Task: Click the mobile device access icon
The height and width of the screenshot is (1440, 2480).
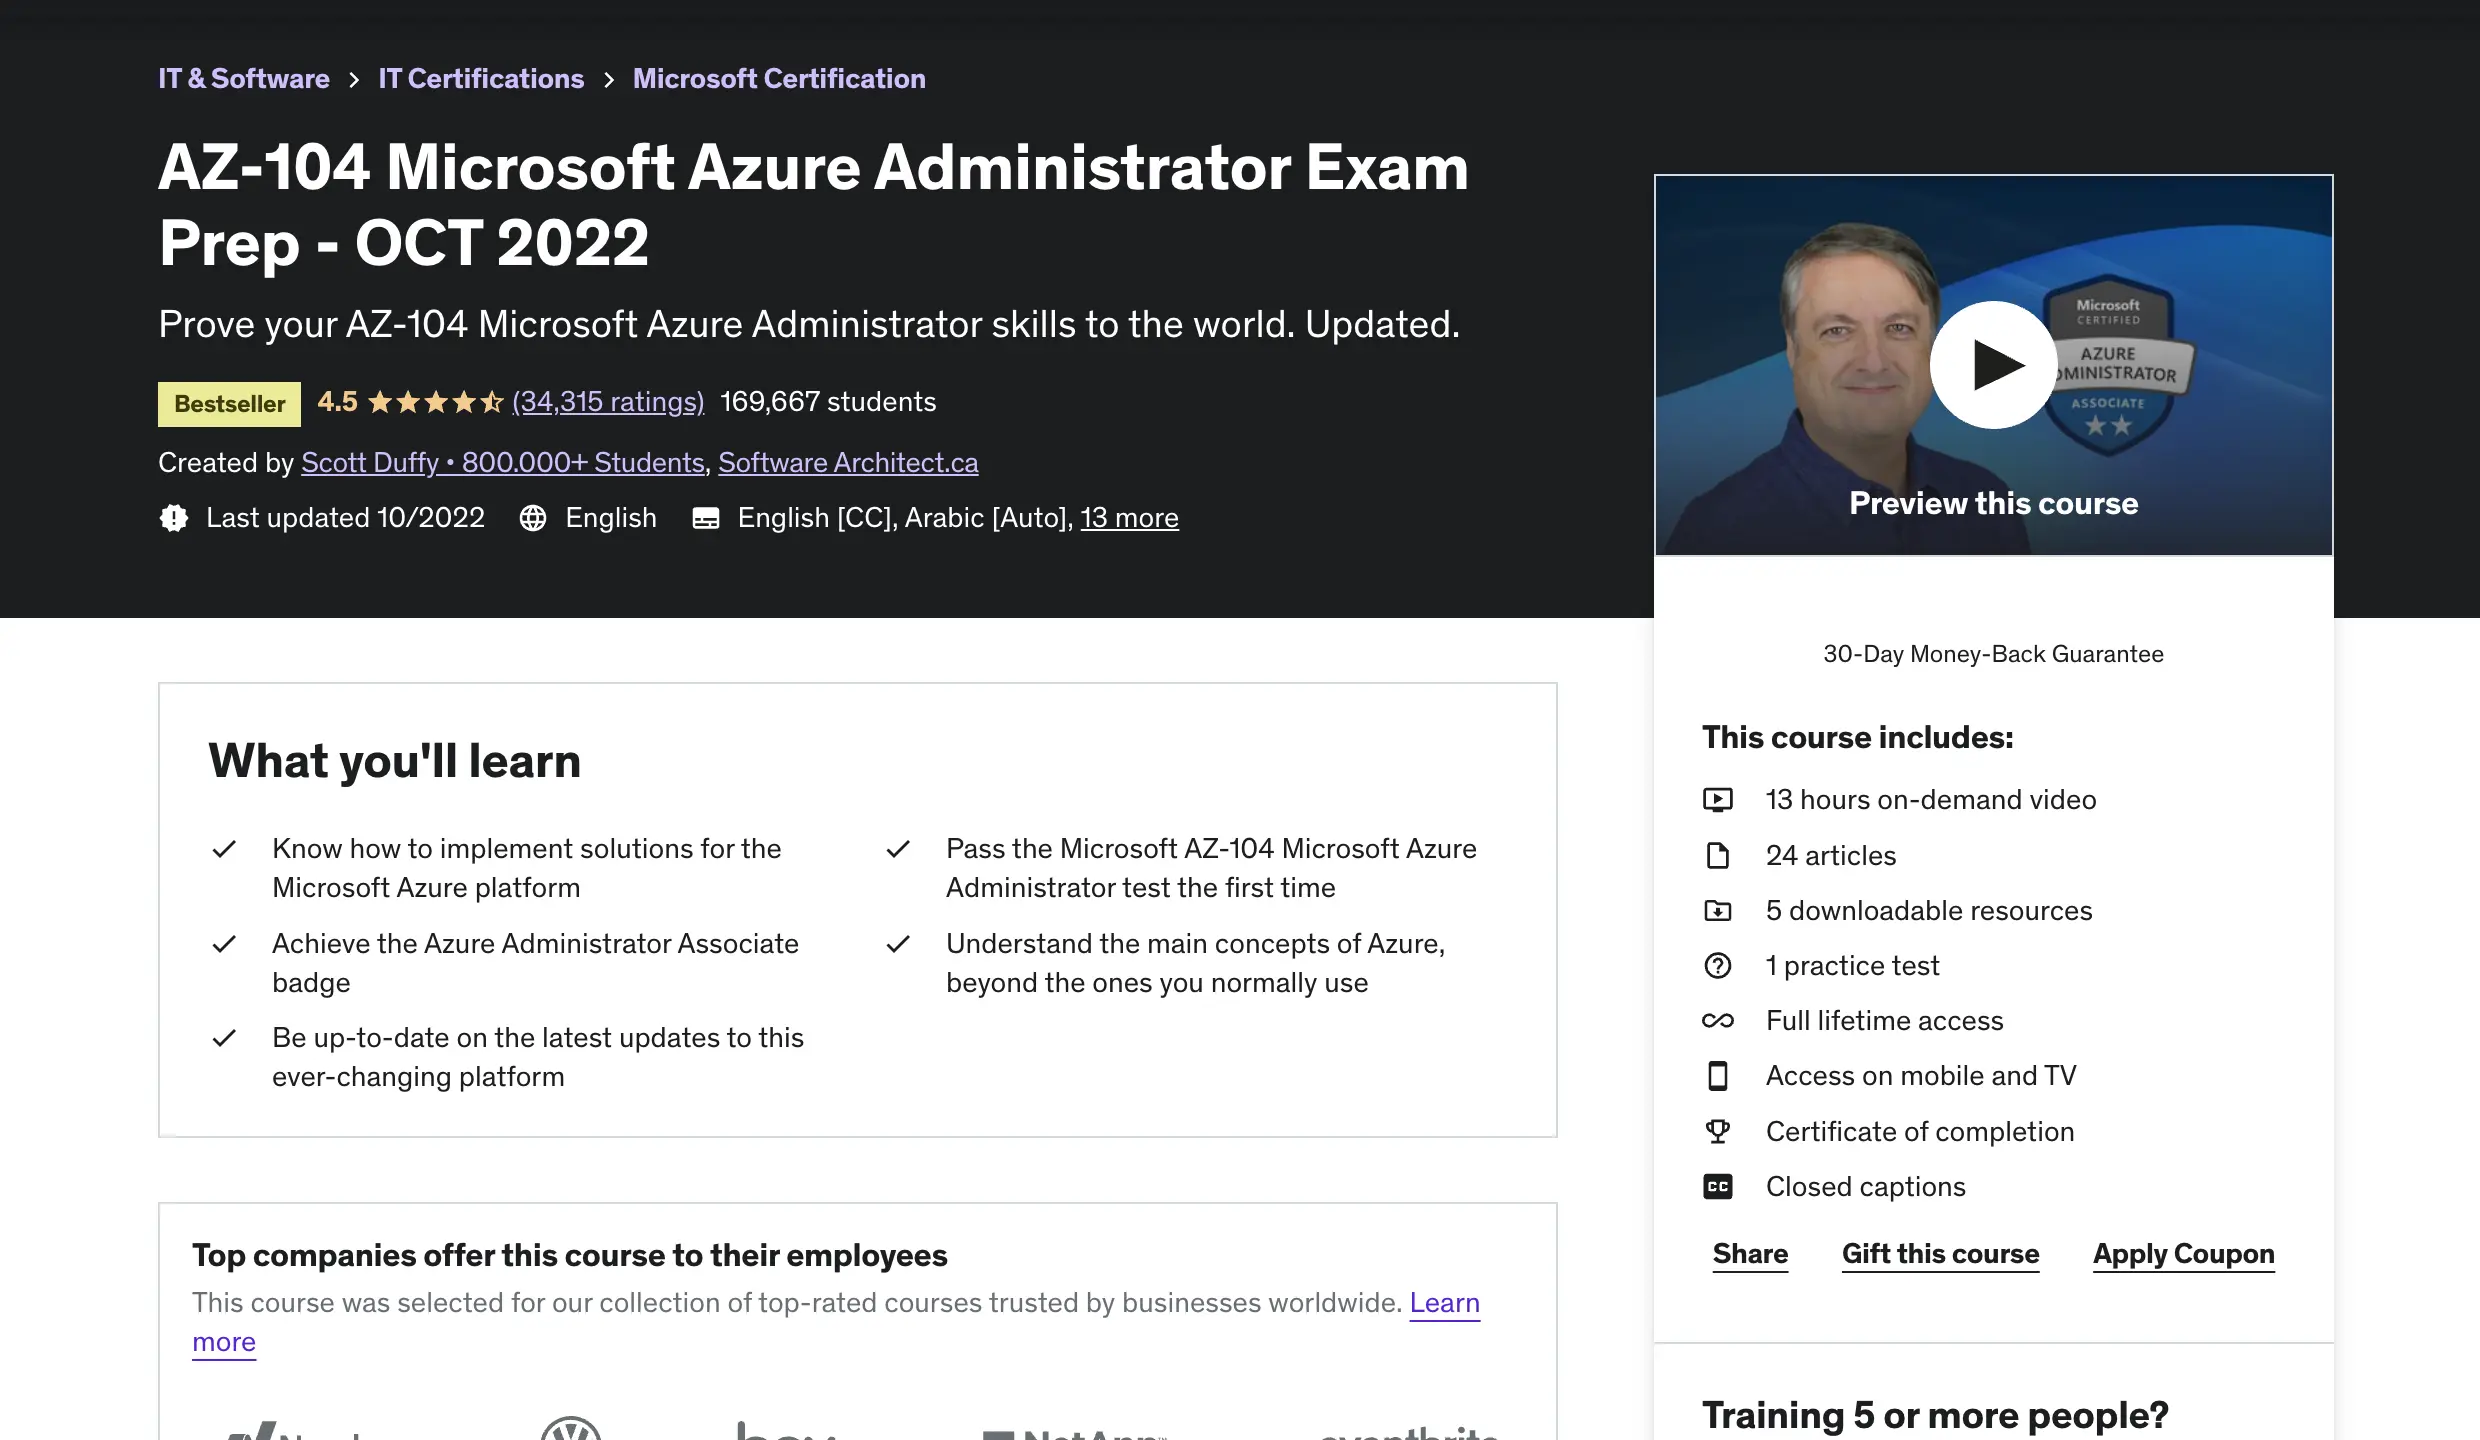Action: coord(1717,1076)
